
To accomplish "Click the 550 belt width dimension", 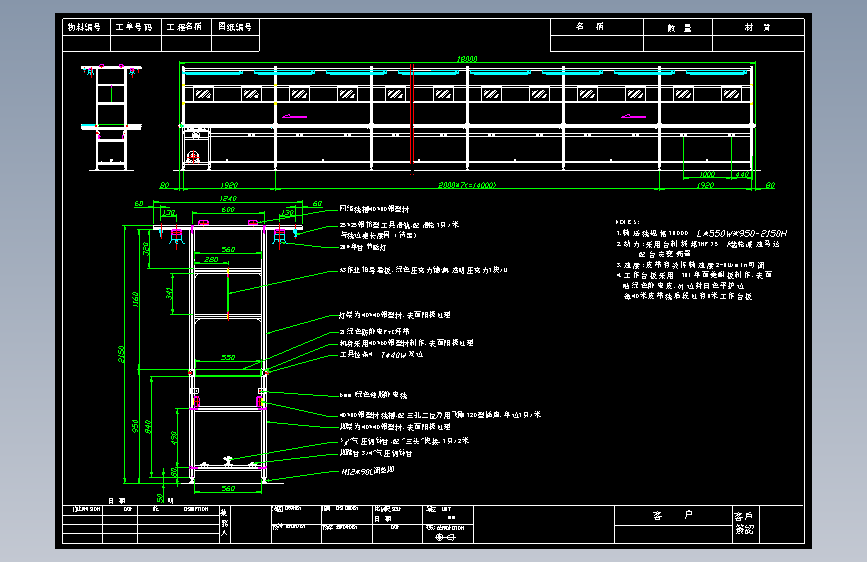I will 228,357.
